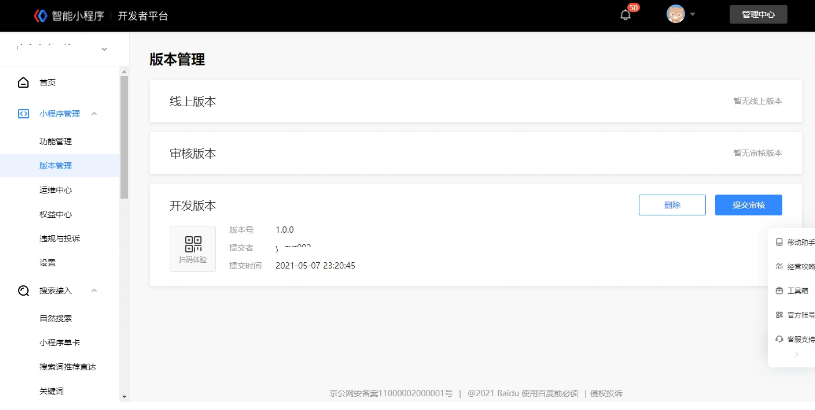Viewport: 815px width, 410px height.
Task: Collapse the floating panel with its arrow
Action: click(796, 354)
